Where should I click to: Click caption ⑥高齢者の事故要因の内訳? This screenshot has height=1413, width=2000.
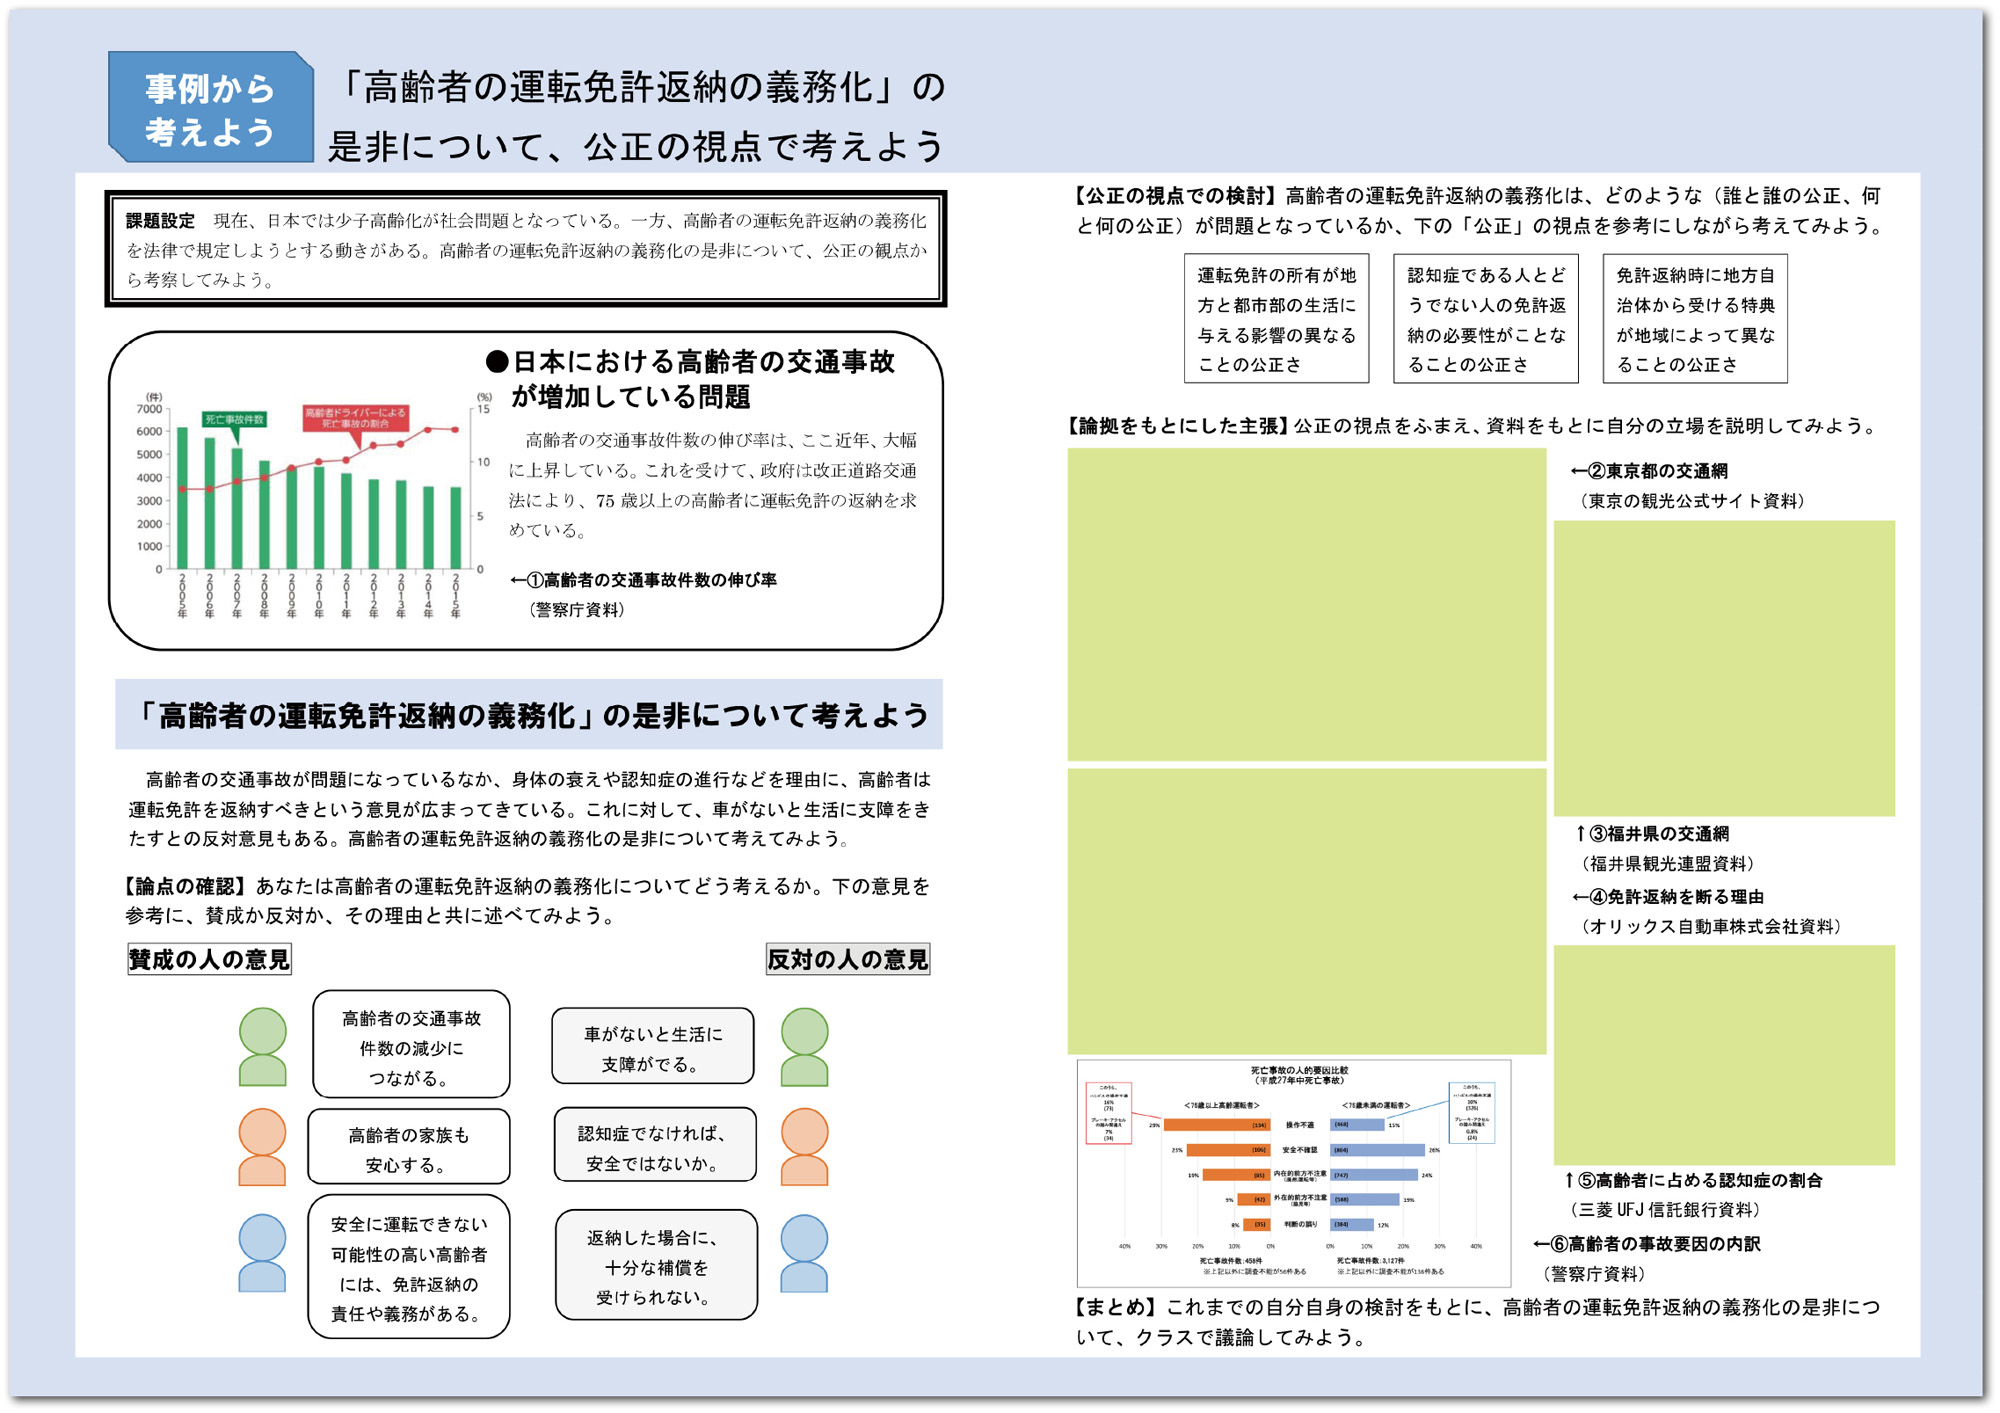(x=1647, y=1244)
